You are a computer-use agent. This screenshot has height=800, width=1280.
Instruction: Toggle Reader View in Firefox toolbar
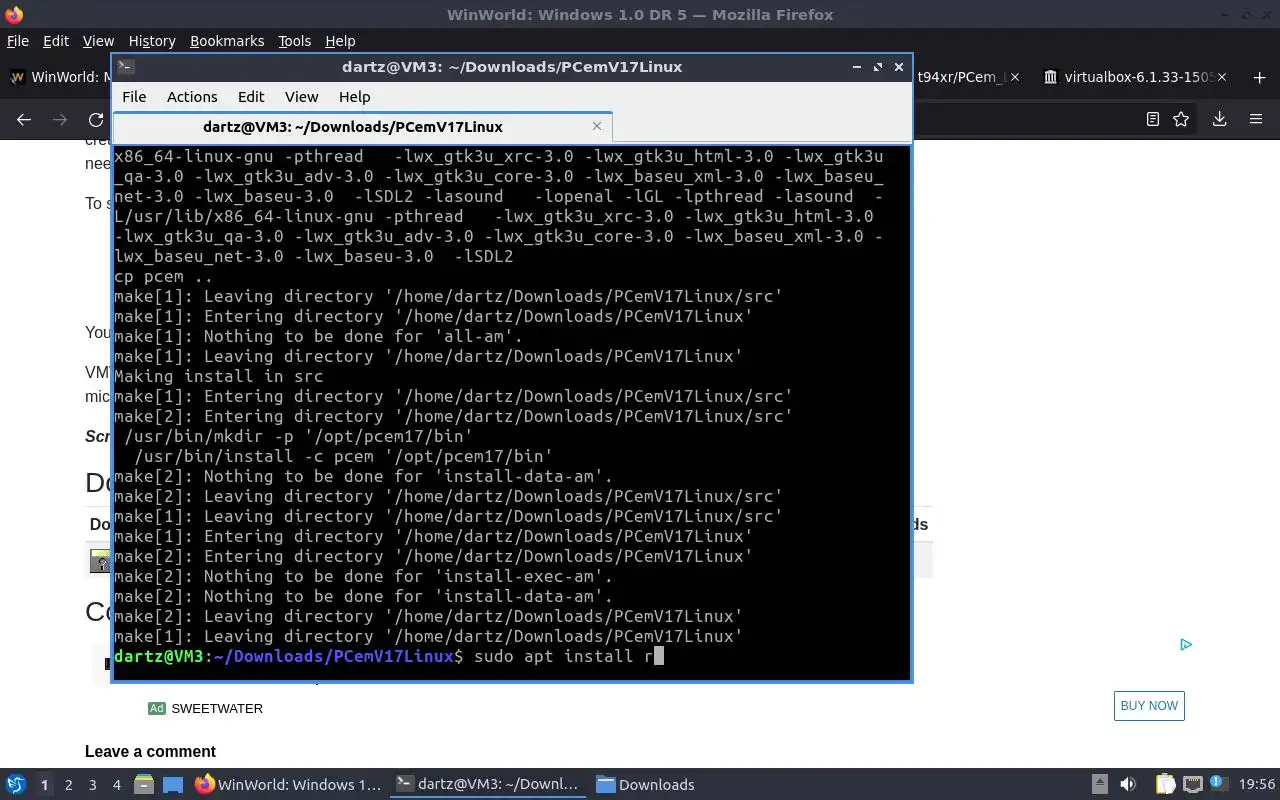[x=1153, y=119]
